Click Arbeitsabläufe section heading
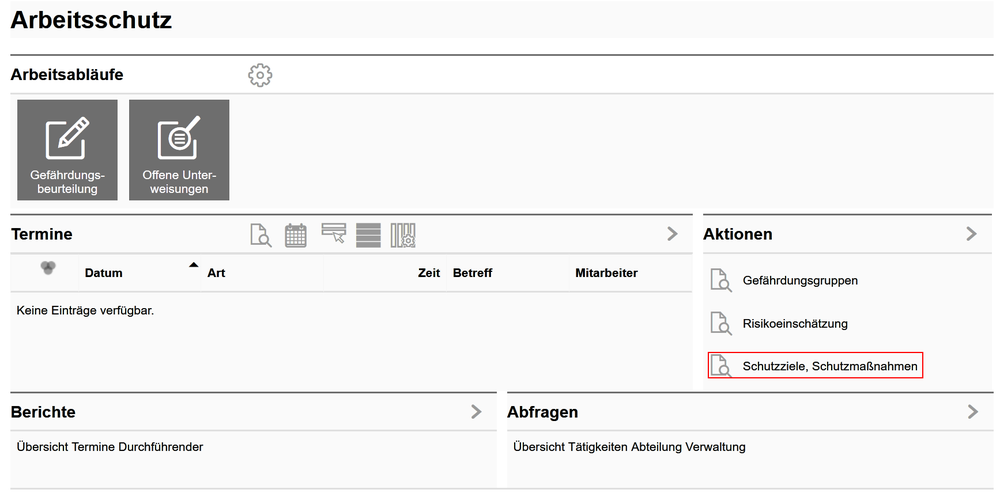Screen dimensions: 1000x493 click(67, 75)
